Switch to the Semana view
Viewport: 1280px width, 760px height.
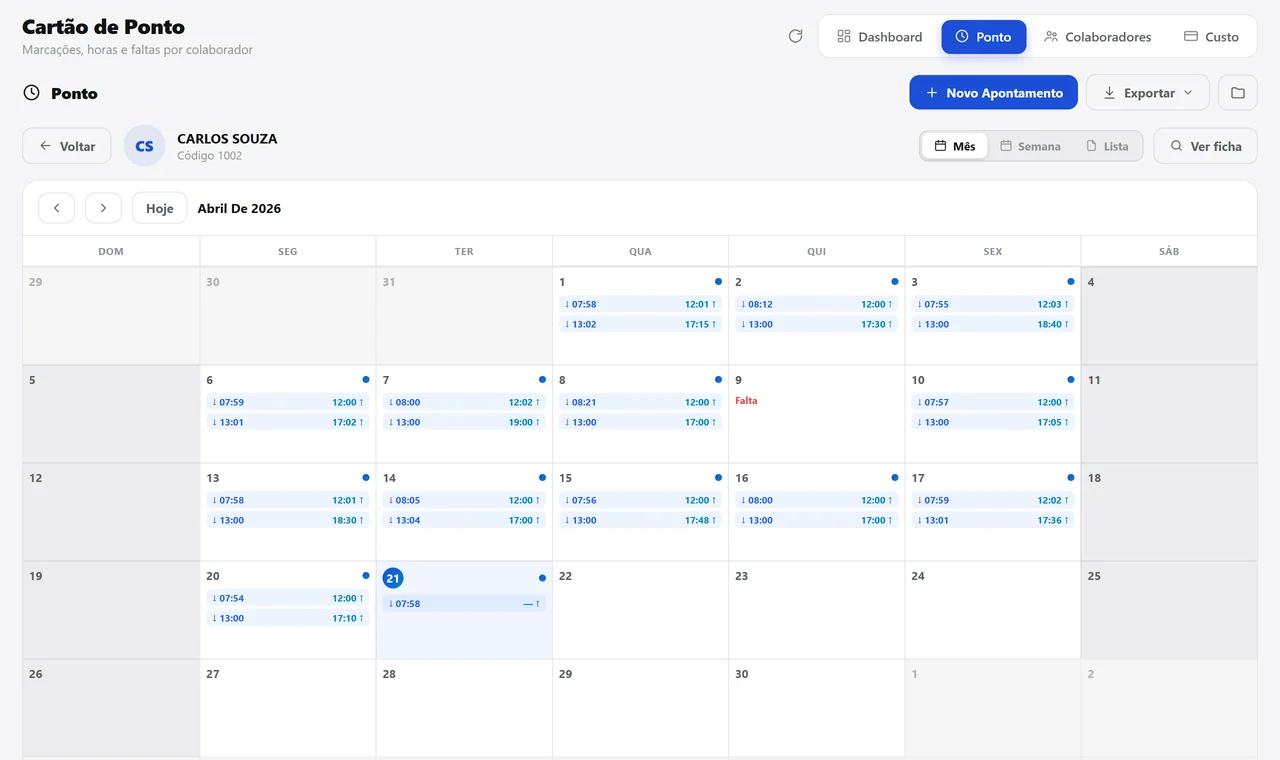pyautogui.click(x=1030, y=146)
